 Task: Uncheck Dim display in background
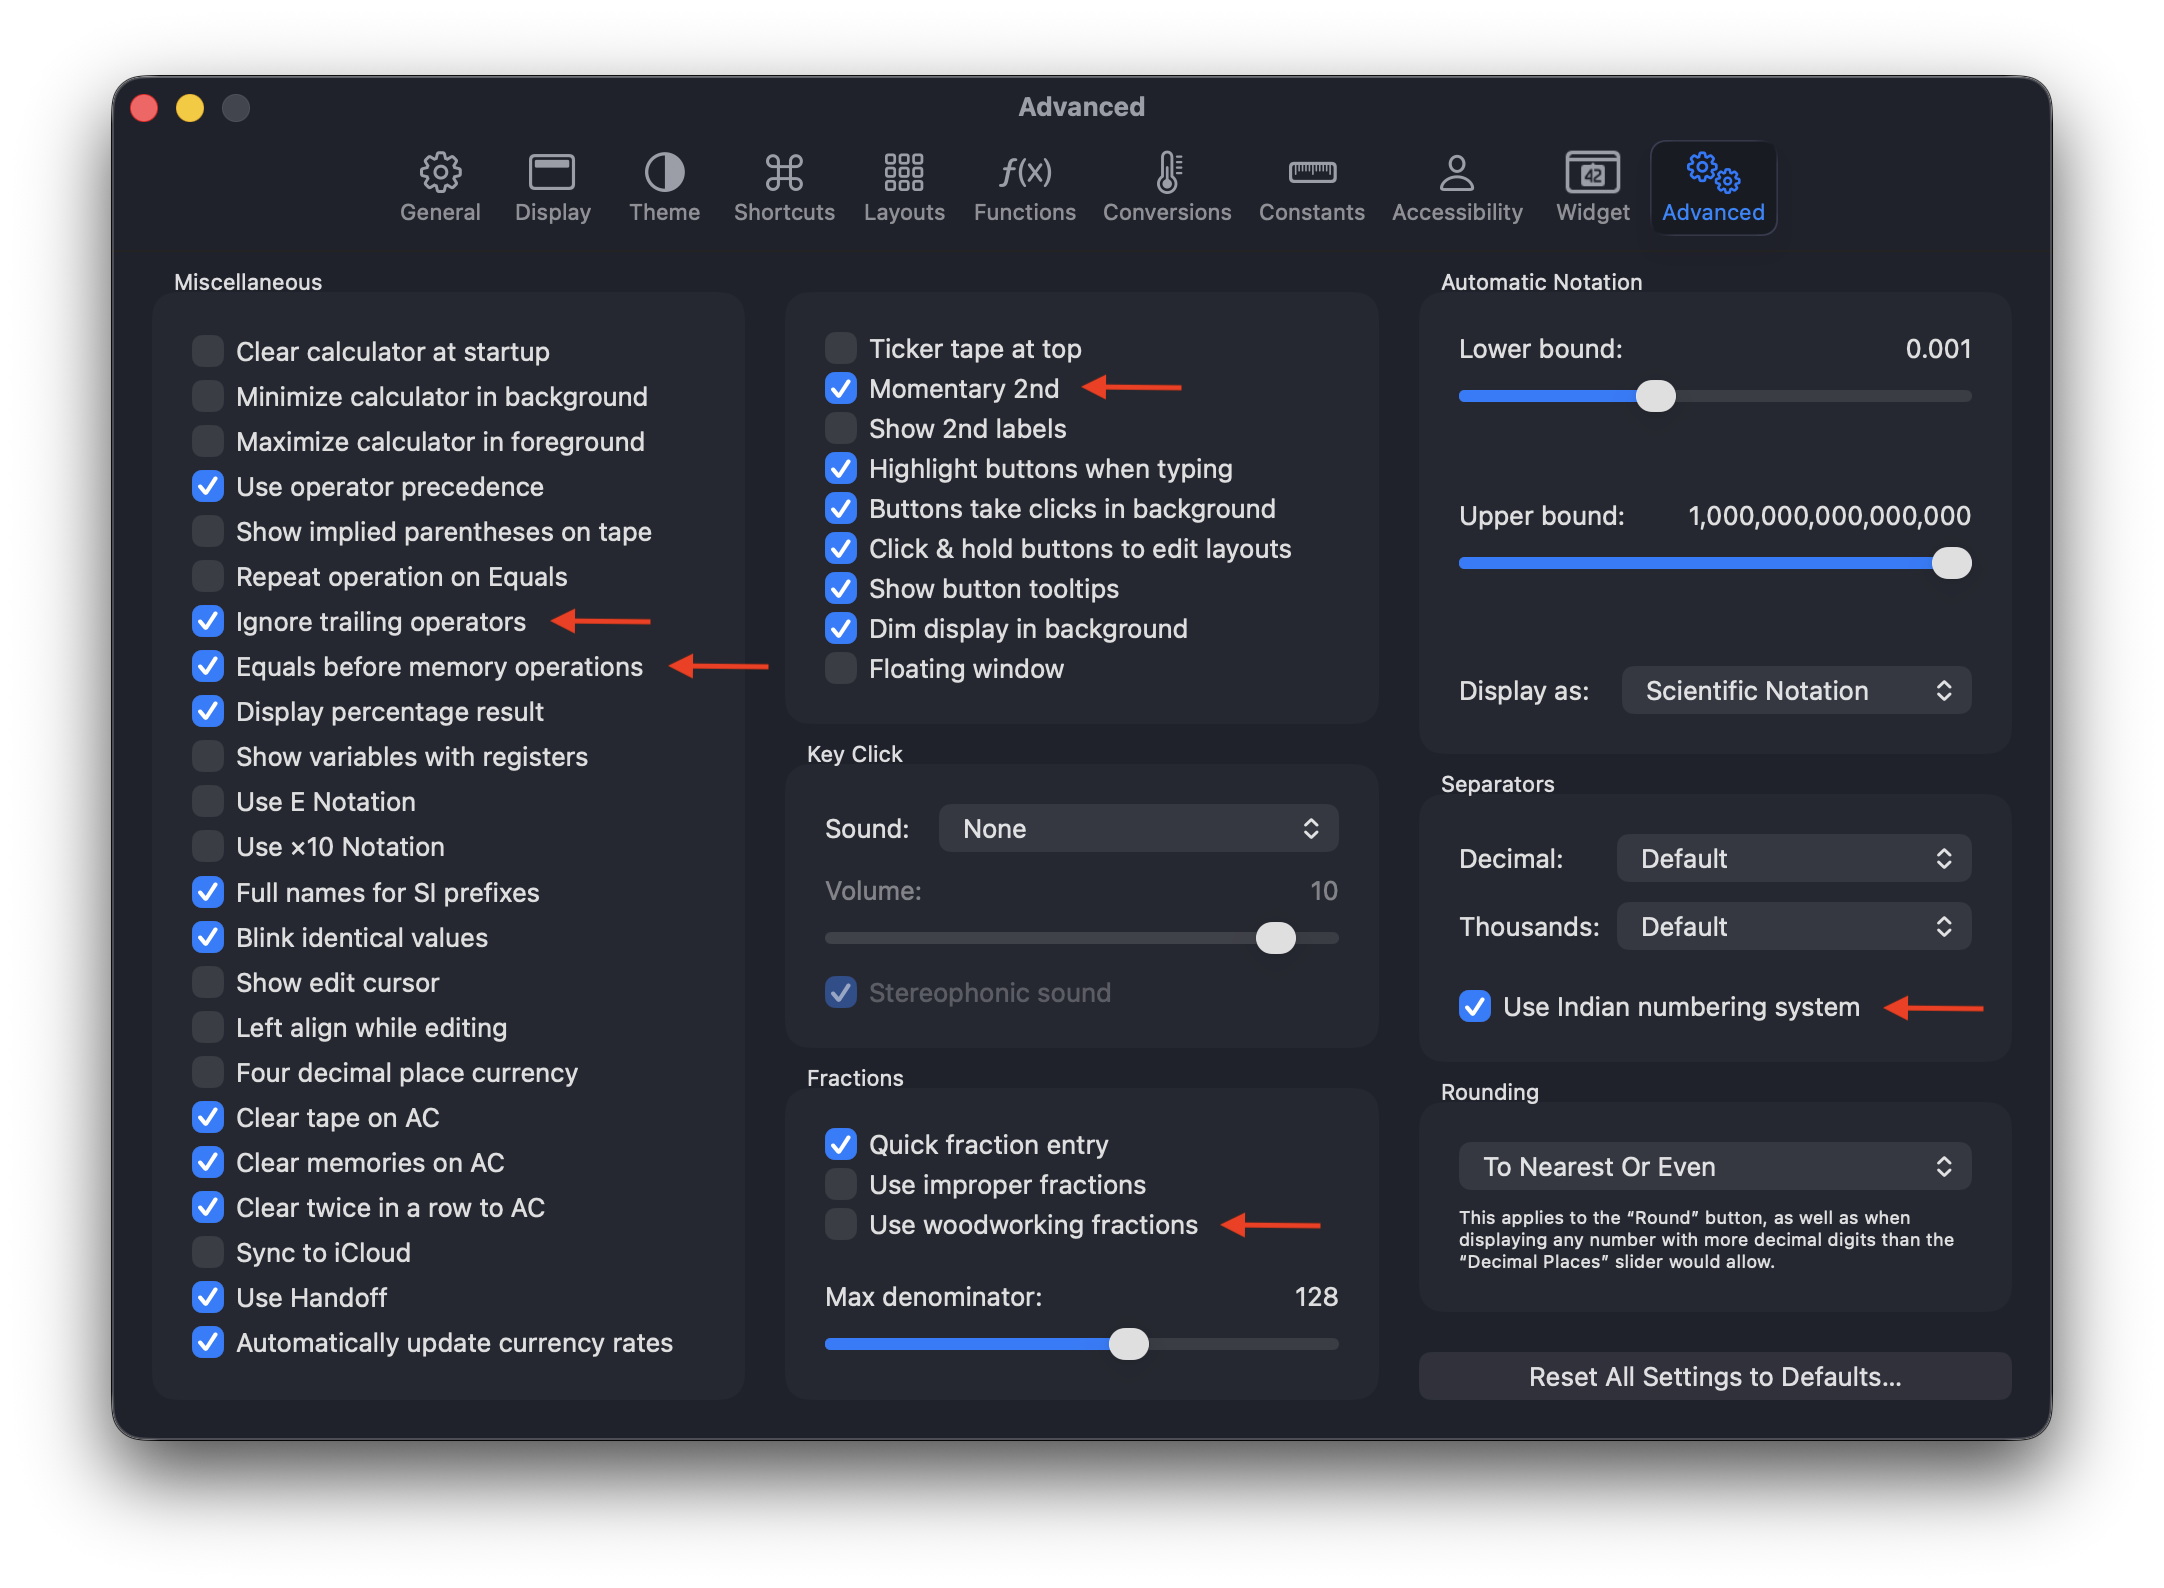click(x=841, y=628)
